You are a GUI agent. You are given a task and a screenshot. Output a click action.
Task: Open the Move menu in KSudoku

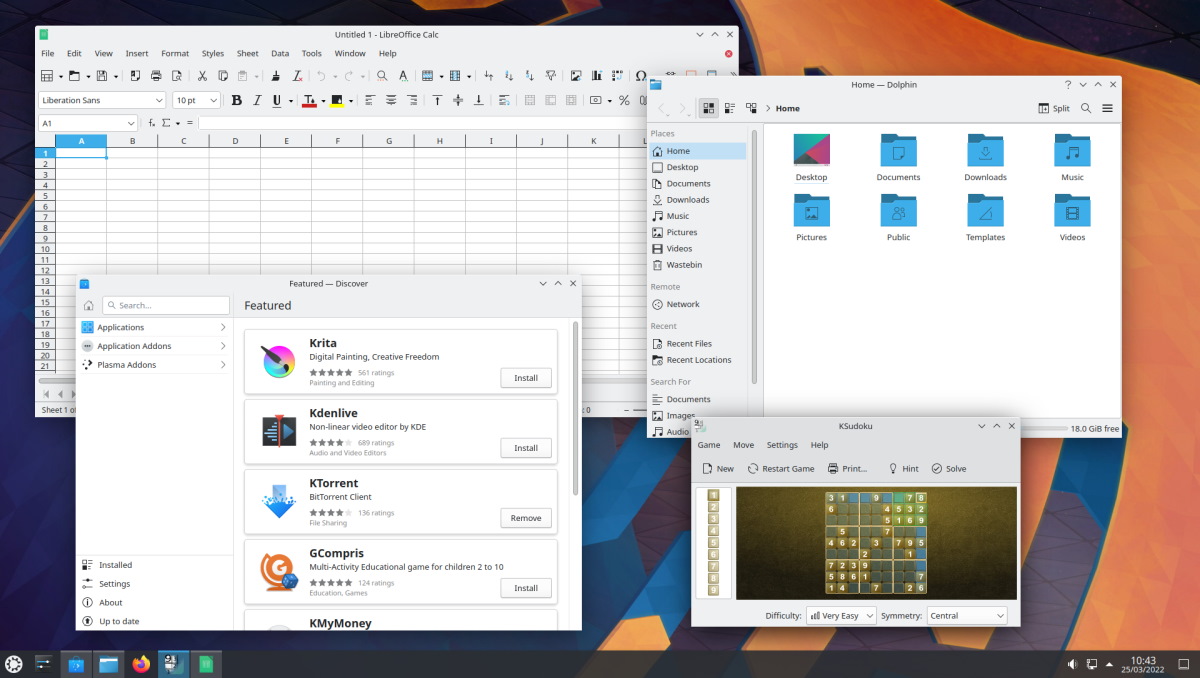coord(743,445)
